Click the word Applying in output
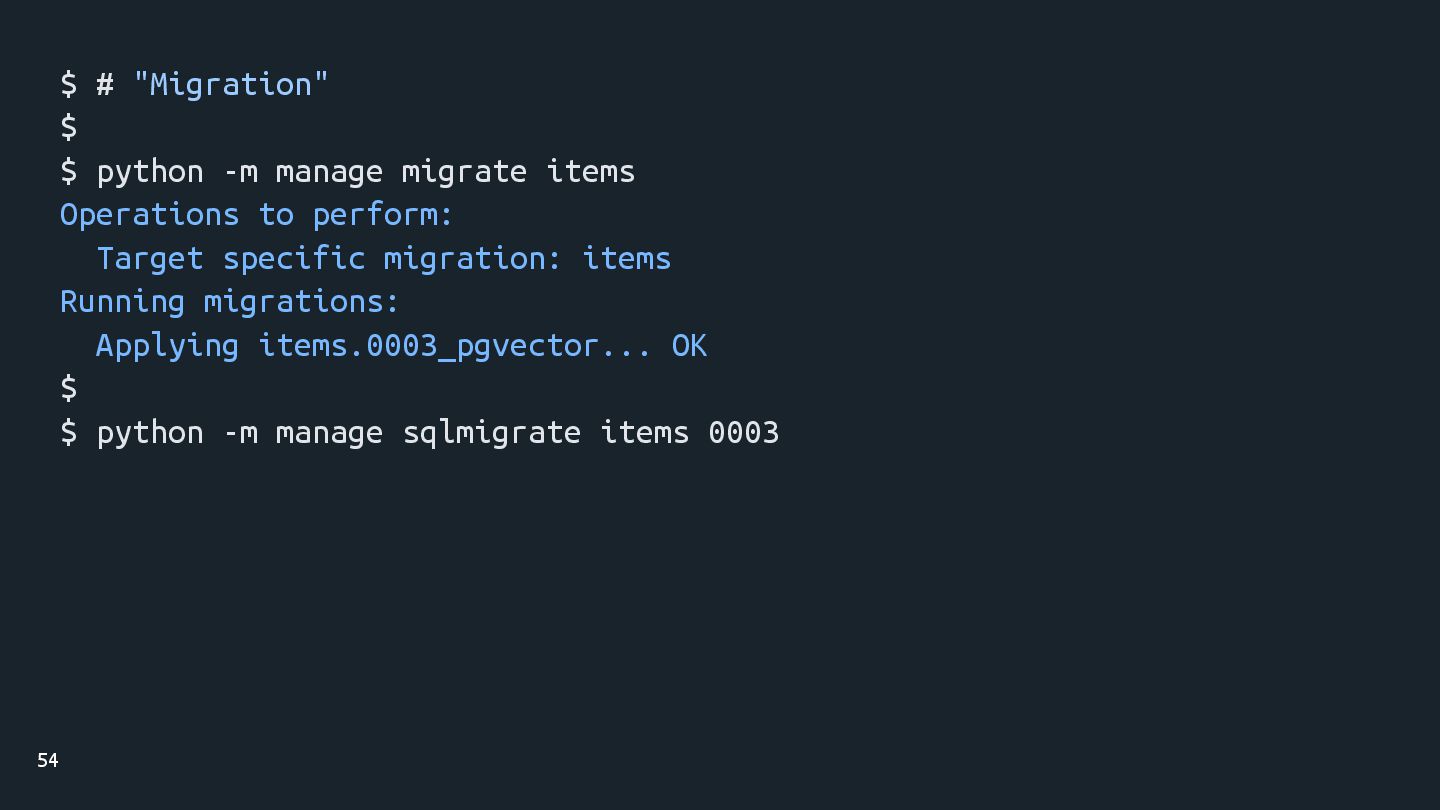The height and width of the screenshot is (810, 1440). pyautogui.click(x=166, y=346)
